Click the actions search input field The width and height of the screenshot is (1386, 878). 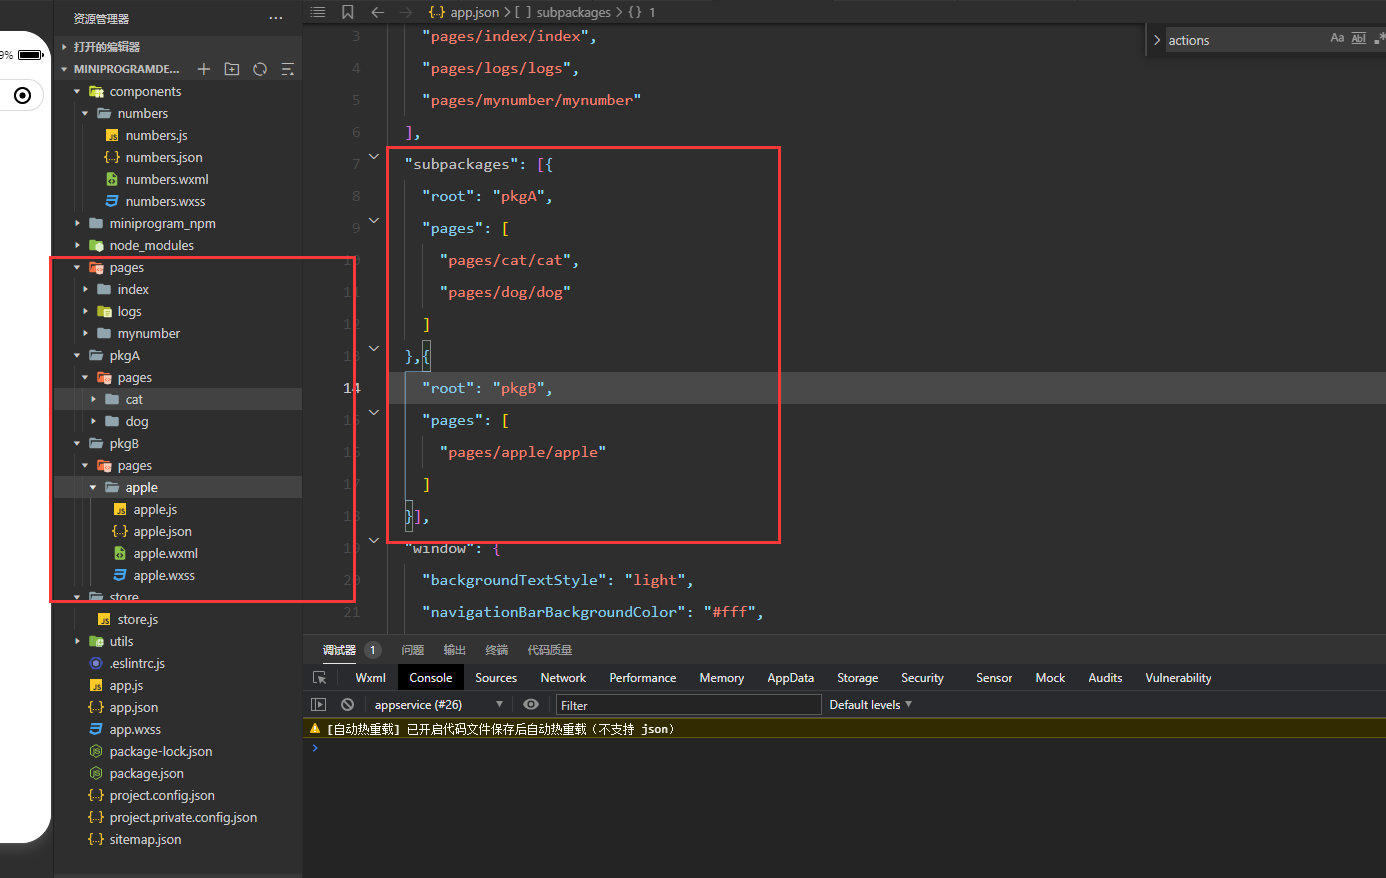click(x=1245, y=40)
